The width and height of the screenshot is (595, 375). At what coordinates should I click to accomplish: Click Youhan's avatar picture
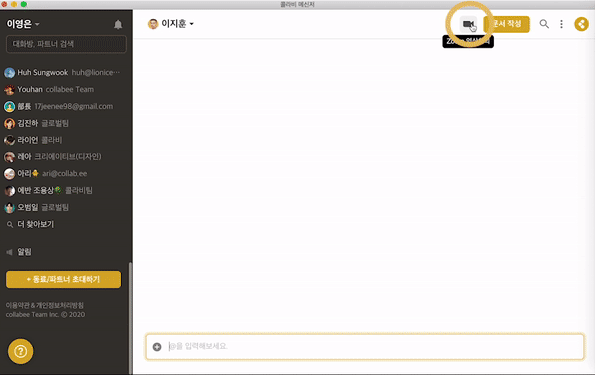pyautogui.click(x=9, y=90)
